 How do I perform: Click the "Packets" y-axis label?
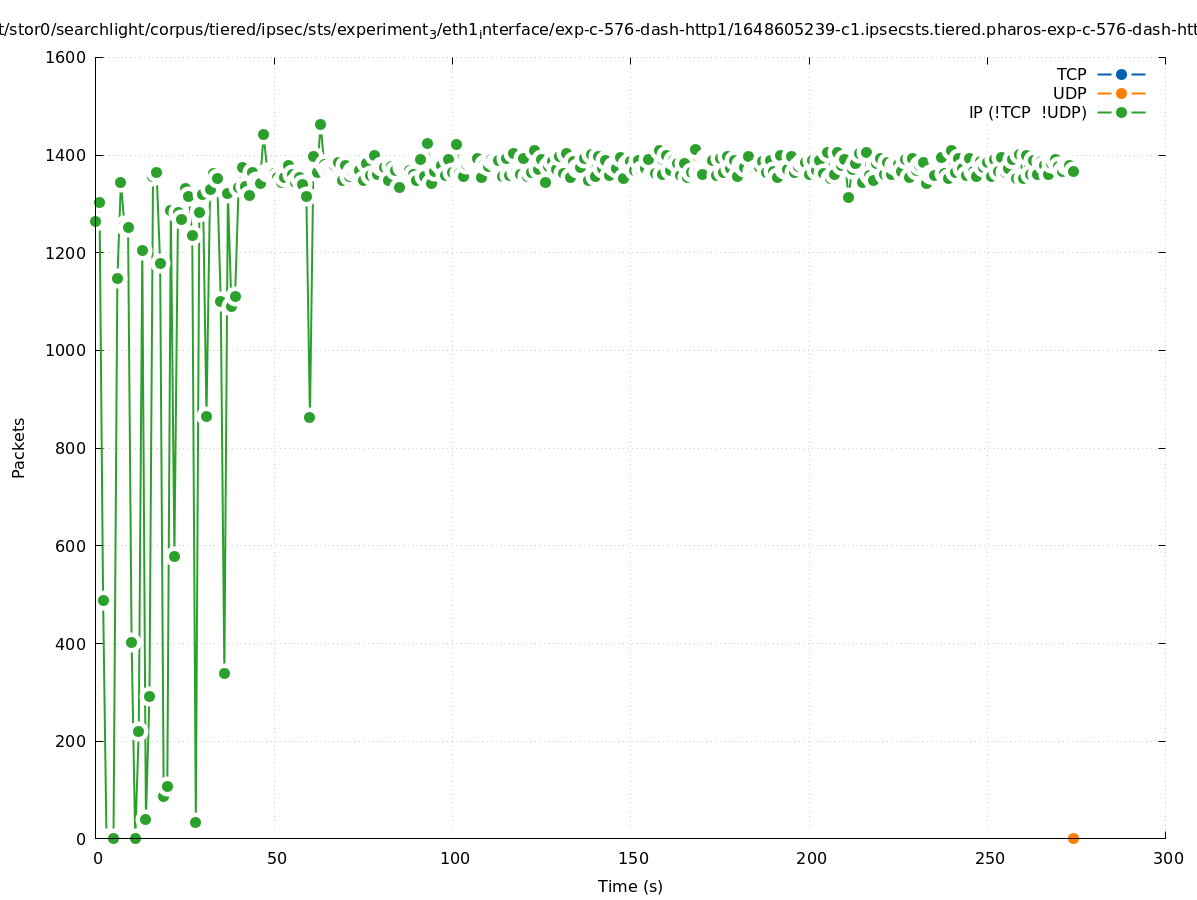(x=19, y=447)
